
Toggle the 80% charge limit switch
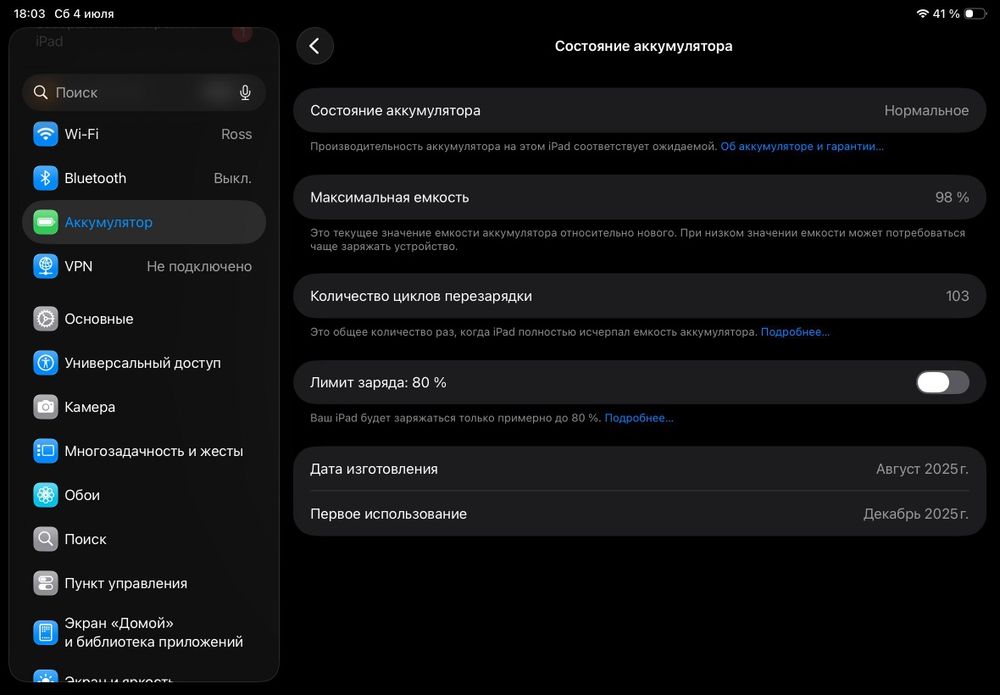[x=943, y=383]
